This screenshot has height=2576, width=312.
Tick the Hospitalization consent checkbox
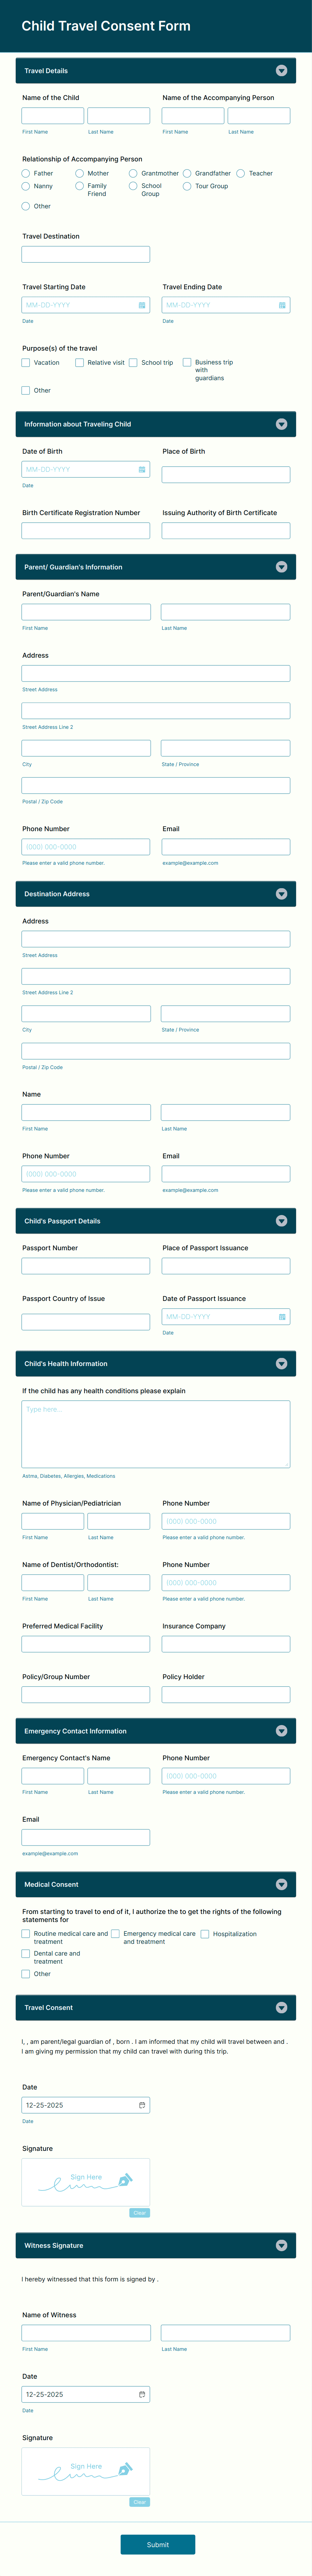[205, 1934]
